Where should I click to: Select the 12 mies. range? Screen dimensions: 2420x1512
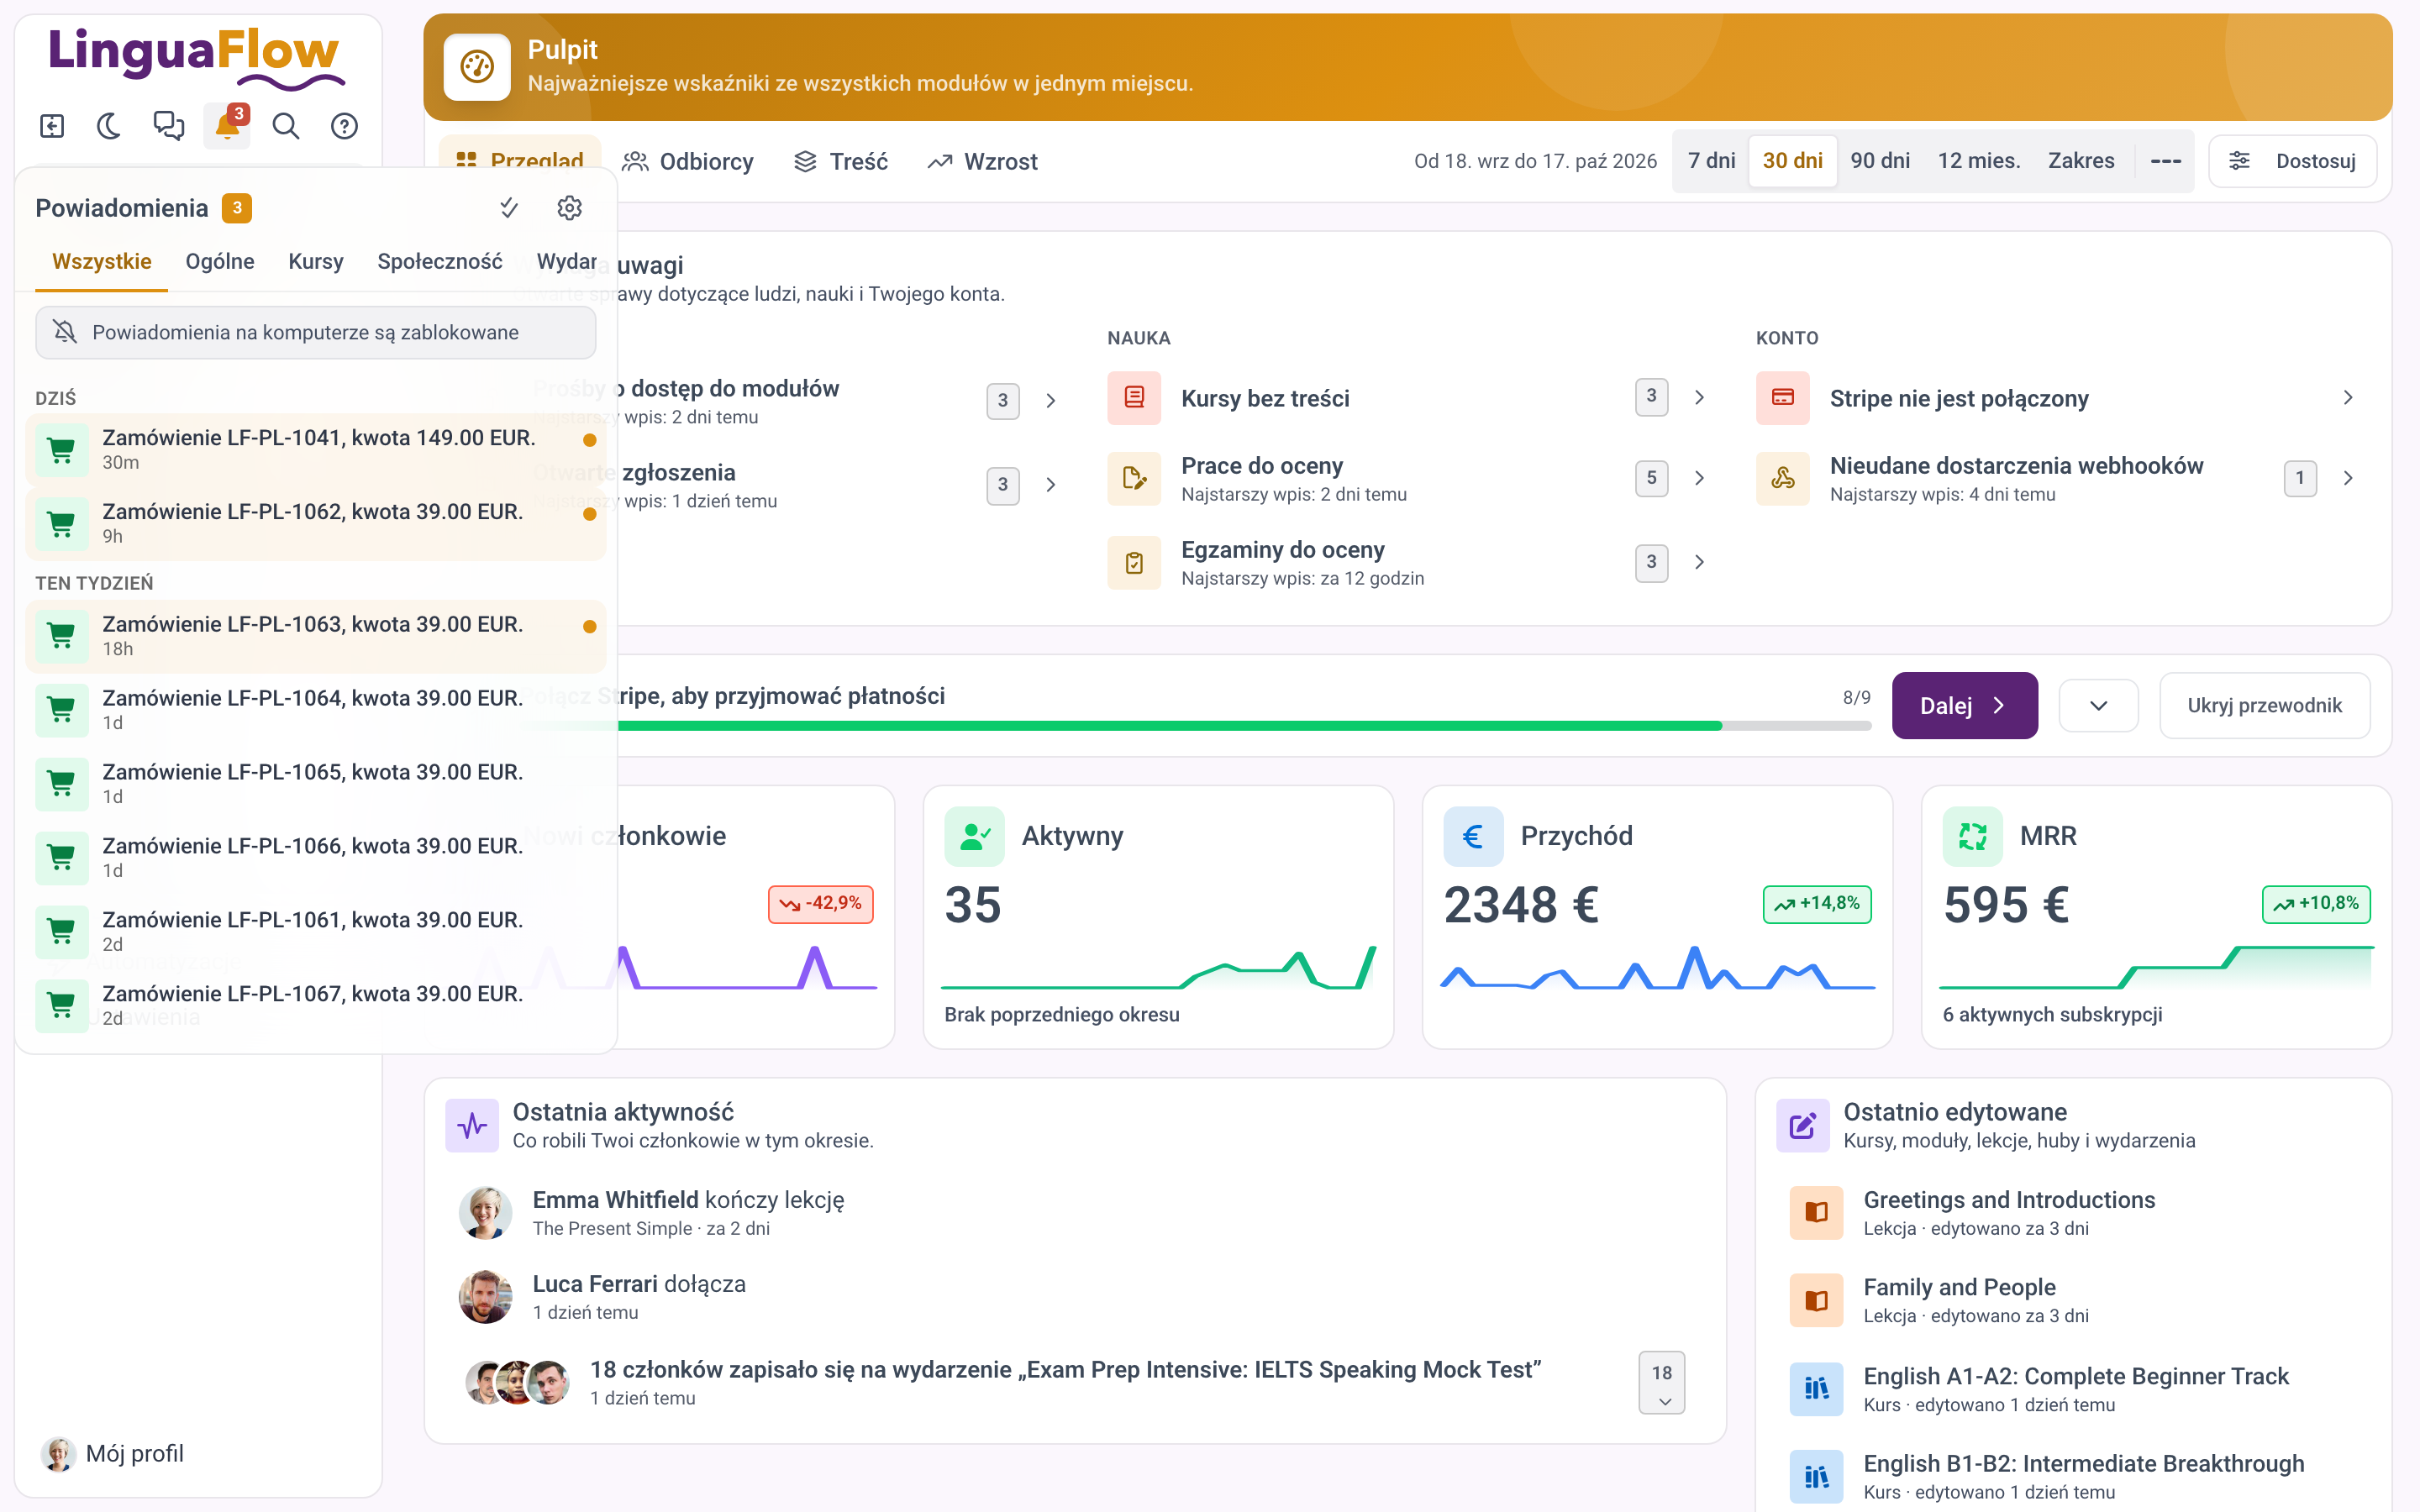(x=1979, y=161)
